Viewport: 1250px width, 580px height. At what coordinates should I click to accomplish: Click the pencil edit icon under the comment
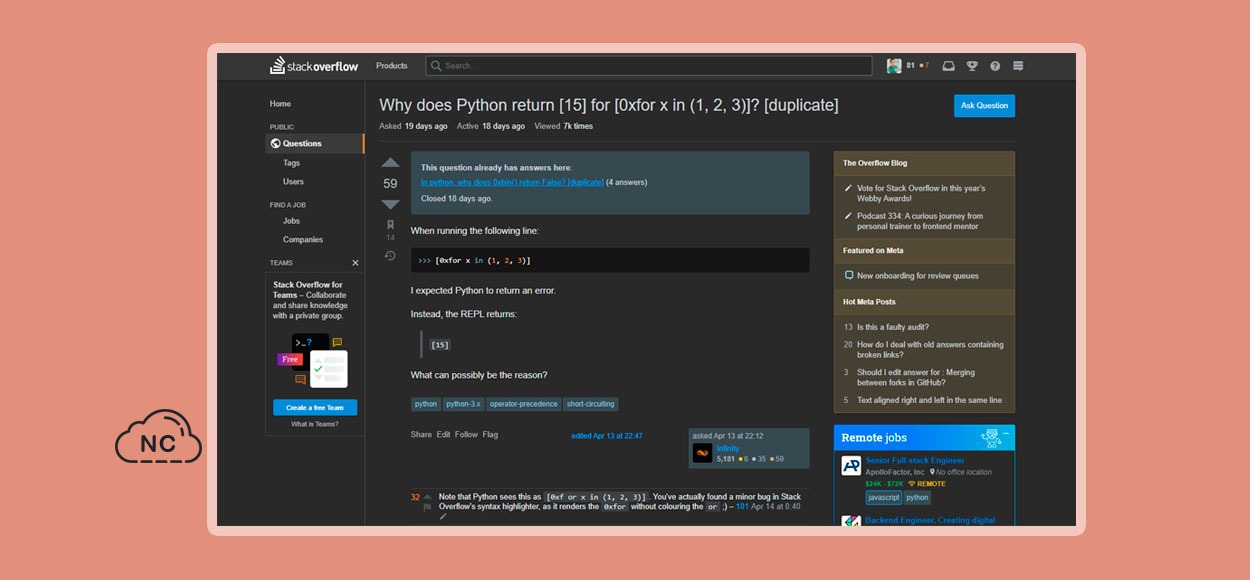coord(443,517)
